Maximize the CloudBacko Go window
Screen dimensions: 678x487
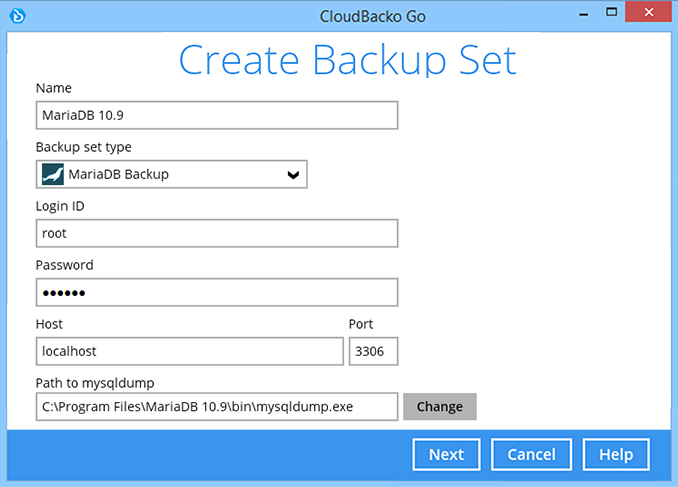pyautogui.click(x=611, y=12)
